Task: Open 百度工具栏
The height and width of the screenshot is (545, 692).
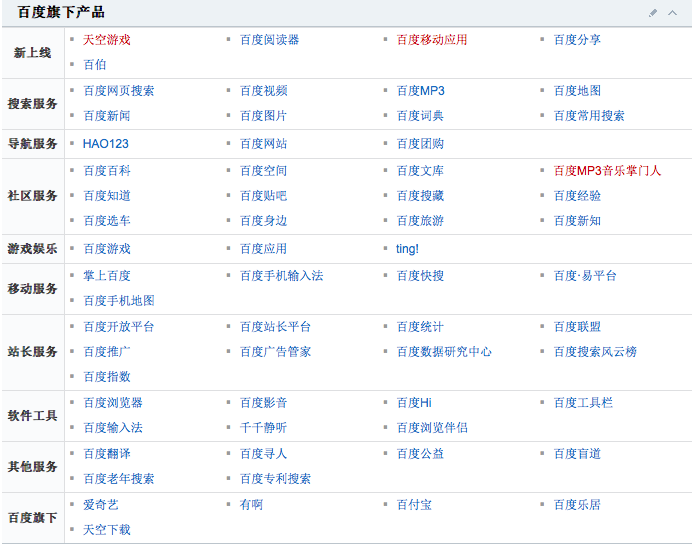Action: pos(583,403)
